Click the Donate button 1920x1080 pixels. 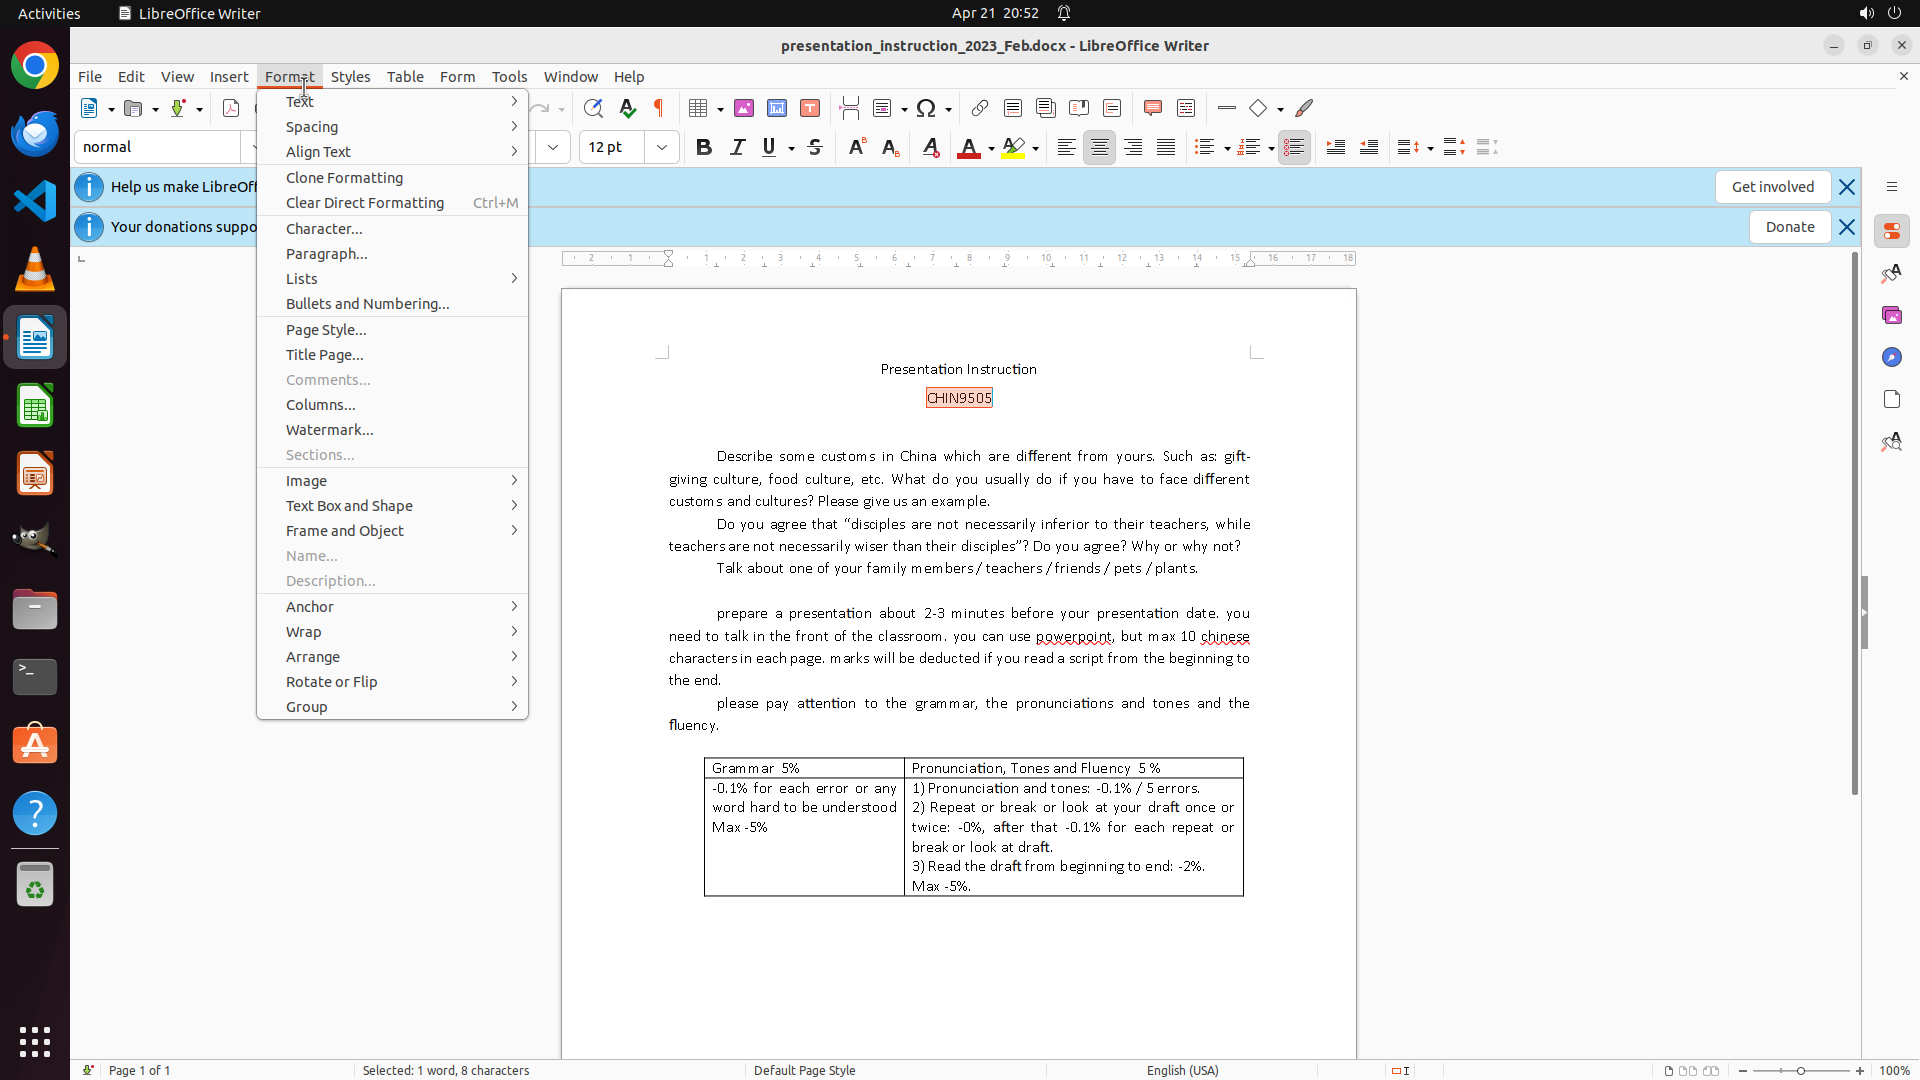[x=1789, y=227]
